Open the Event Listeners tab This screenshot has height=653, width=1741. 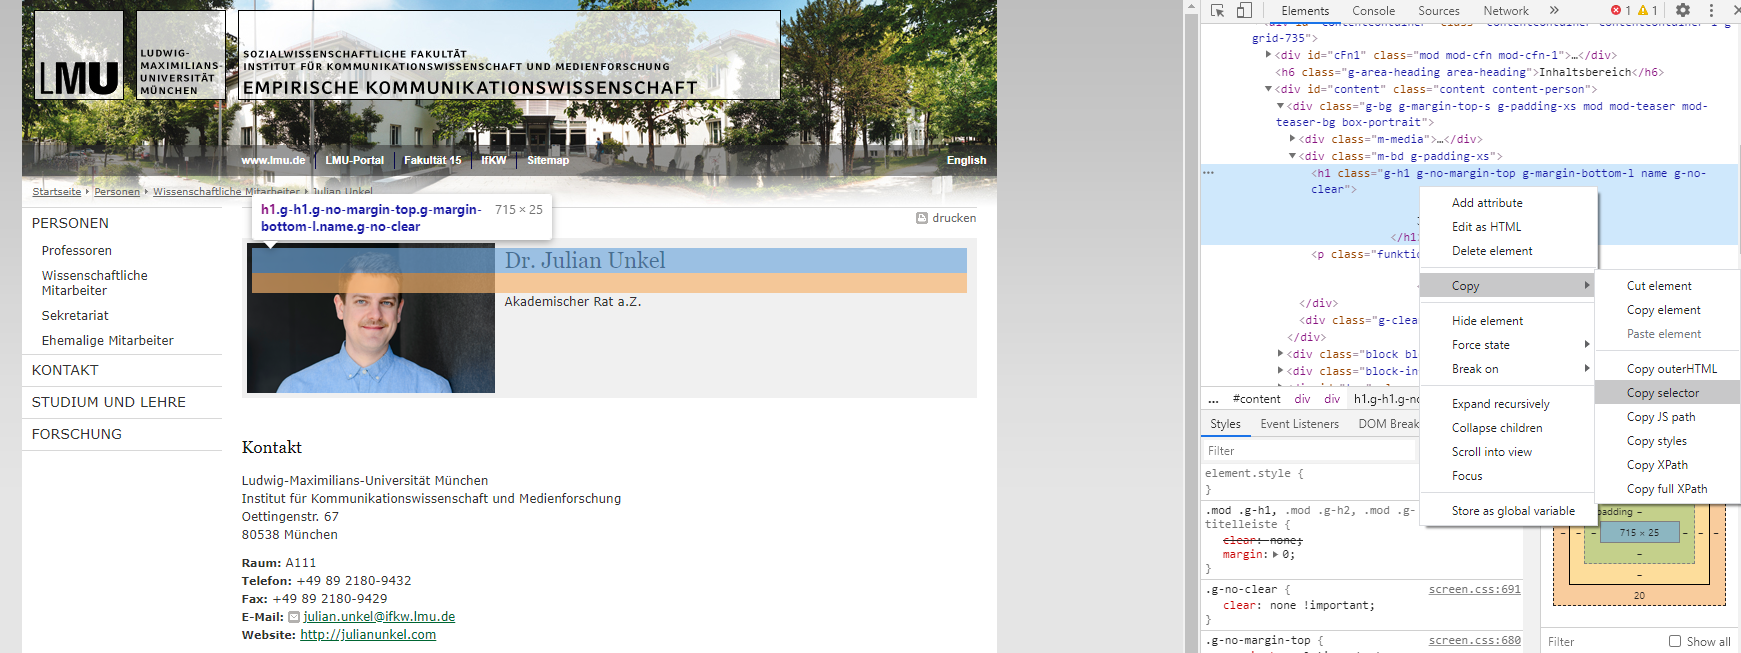[x=1299, y=424]
